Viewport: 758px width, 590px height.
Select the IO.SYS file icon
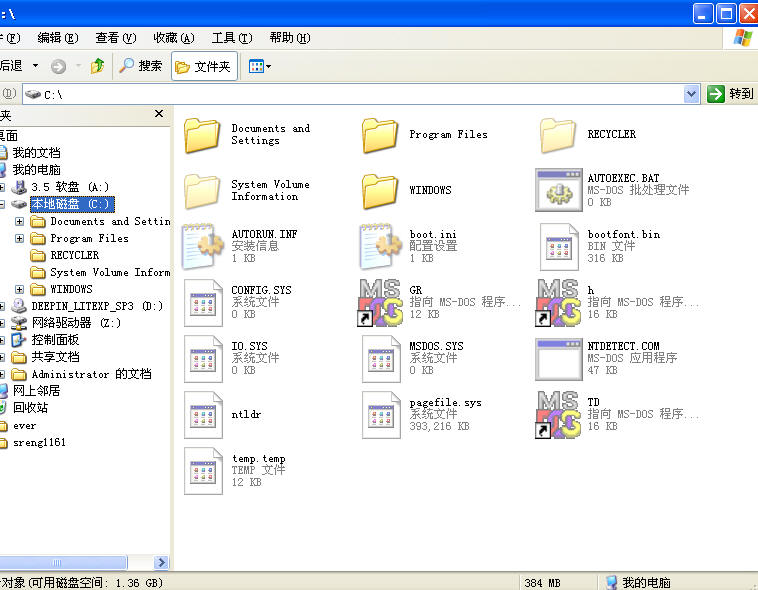pyautogui.click(x=203, y=359)
